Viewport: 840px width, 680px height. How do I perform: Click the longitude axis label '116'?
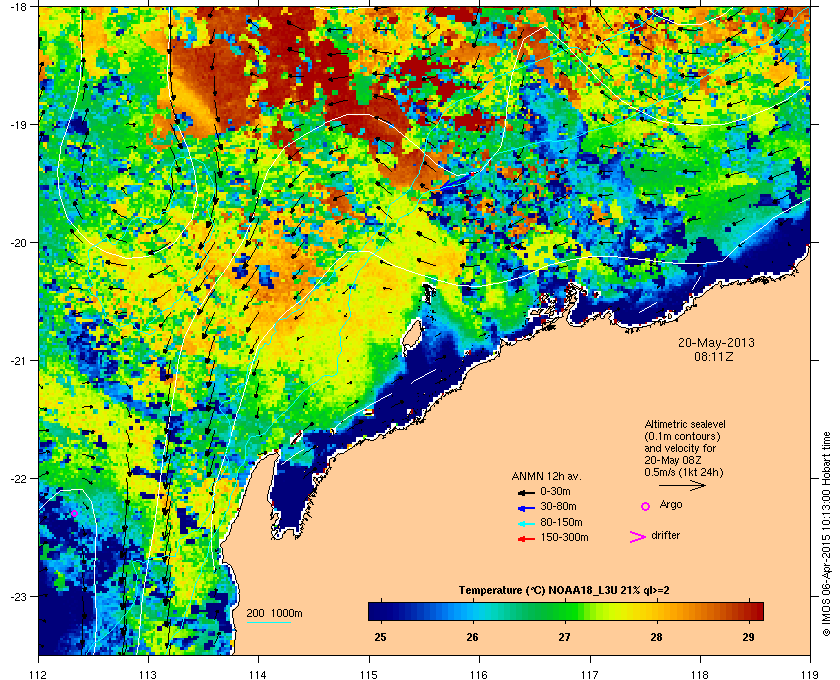[479, 675]
